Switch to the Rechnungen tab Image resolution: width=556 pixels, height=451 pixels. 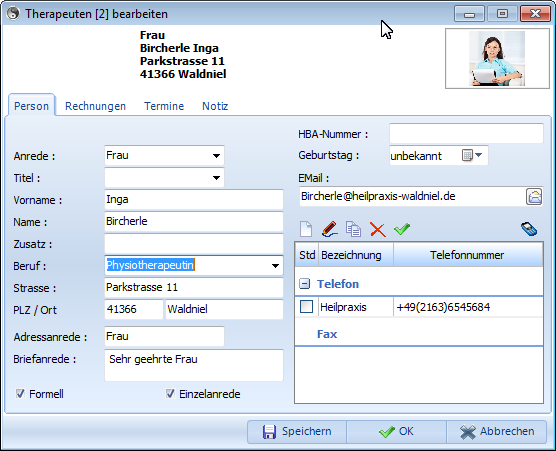[95, 106]
